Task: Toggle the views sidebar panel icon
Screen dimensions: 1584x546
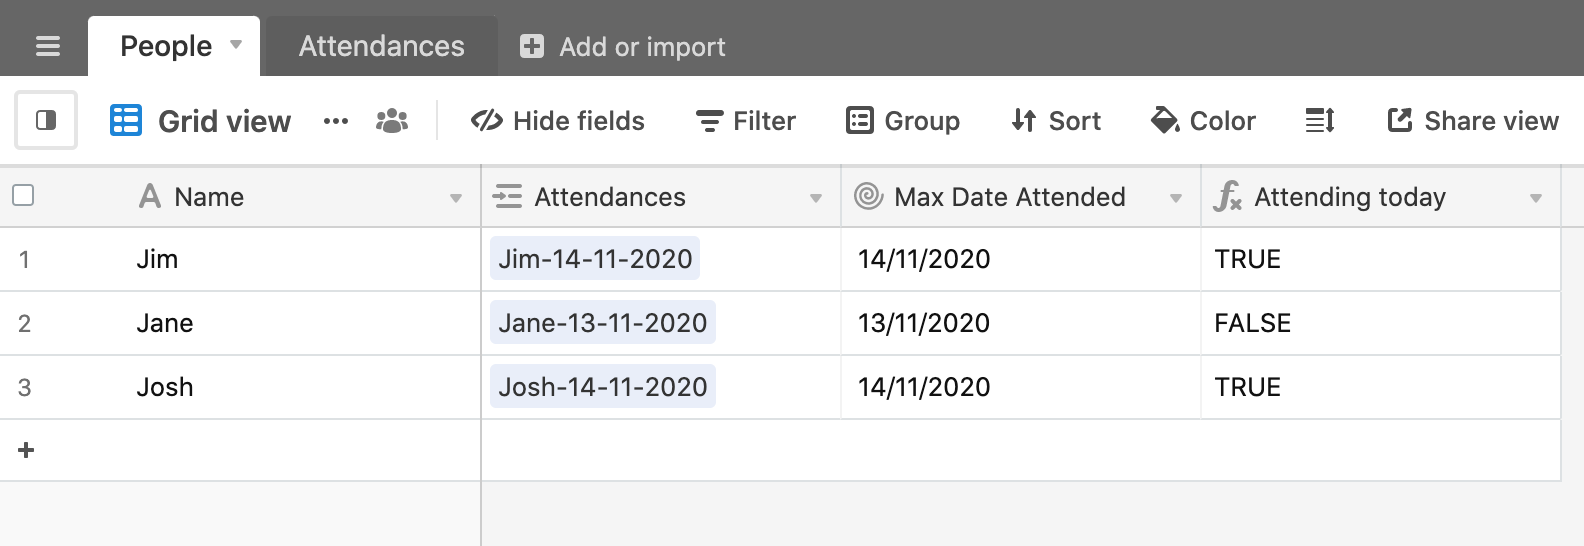Action: (46, 120)
